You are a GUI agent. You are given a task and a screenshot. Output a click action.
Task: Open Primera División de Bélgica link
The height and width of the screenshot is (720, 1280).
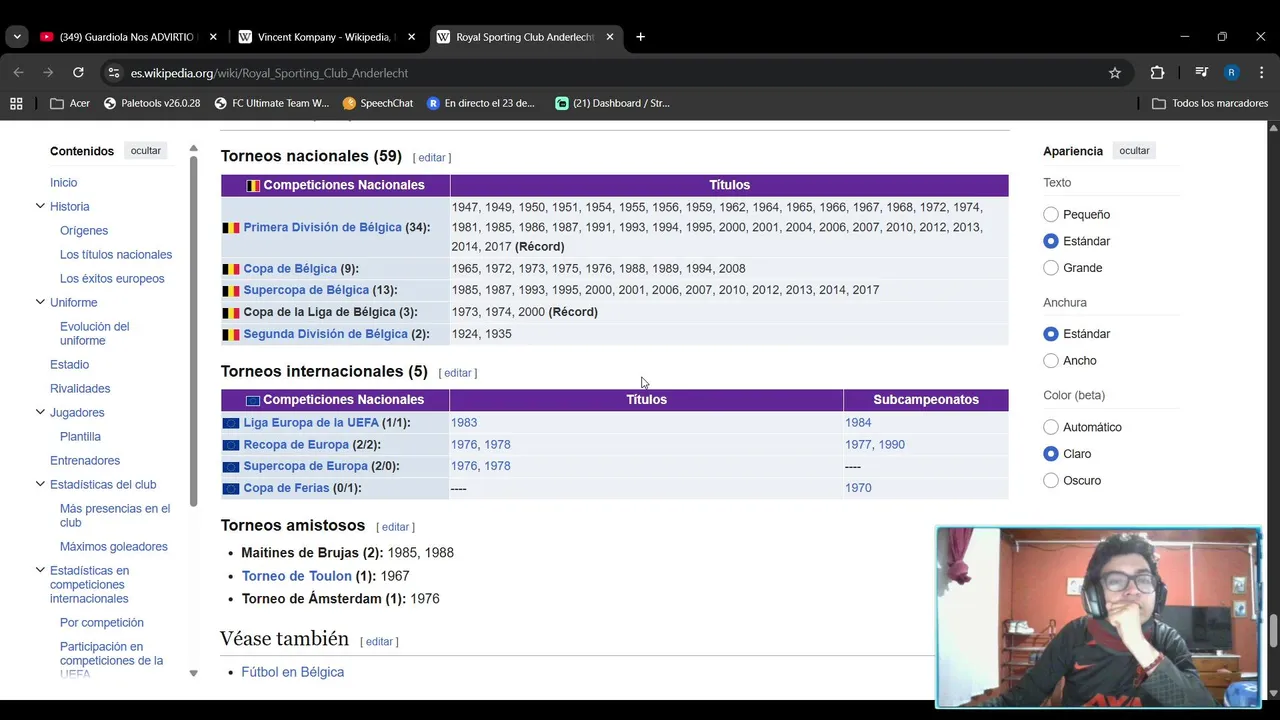tap(322, 228)
